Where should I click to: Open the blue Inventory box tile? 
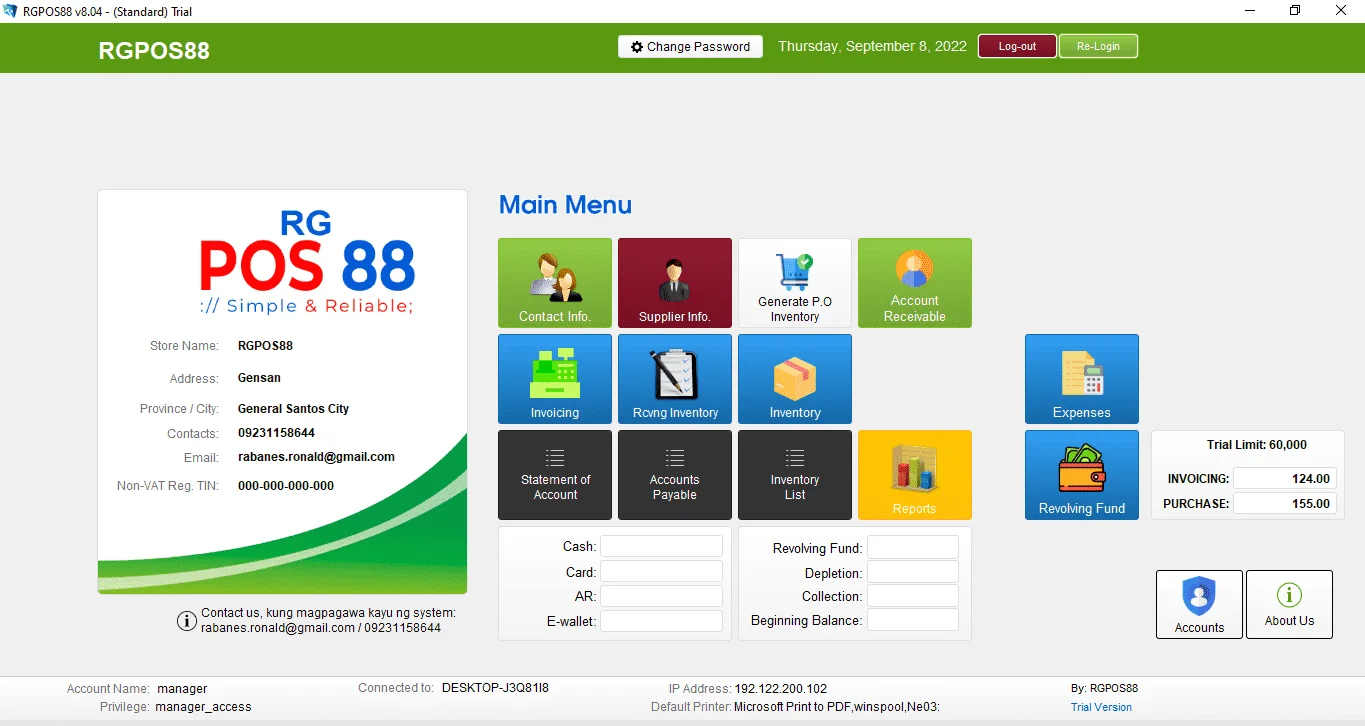(x=795, y=379)
